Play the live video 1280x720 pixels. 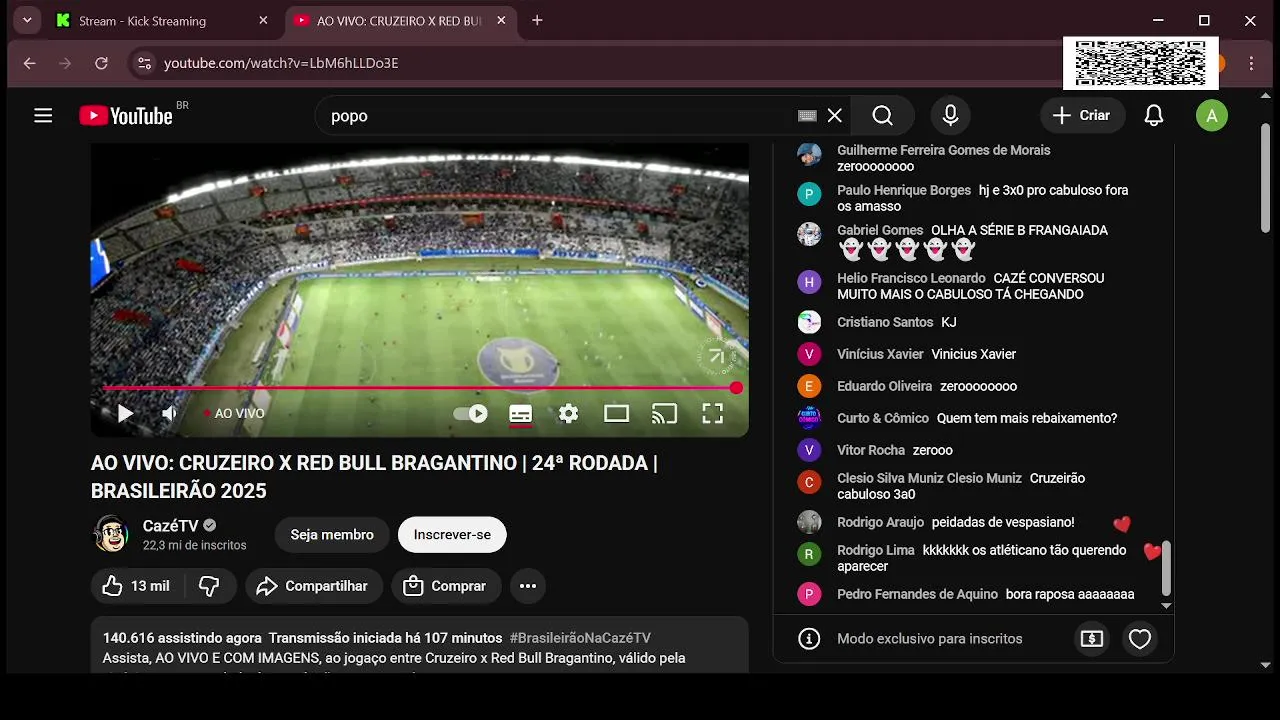click(125, 413)
